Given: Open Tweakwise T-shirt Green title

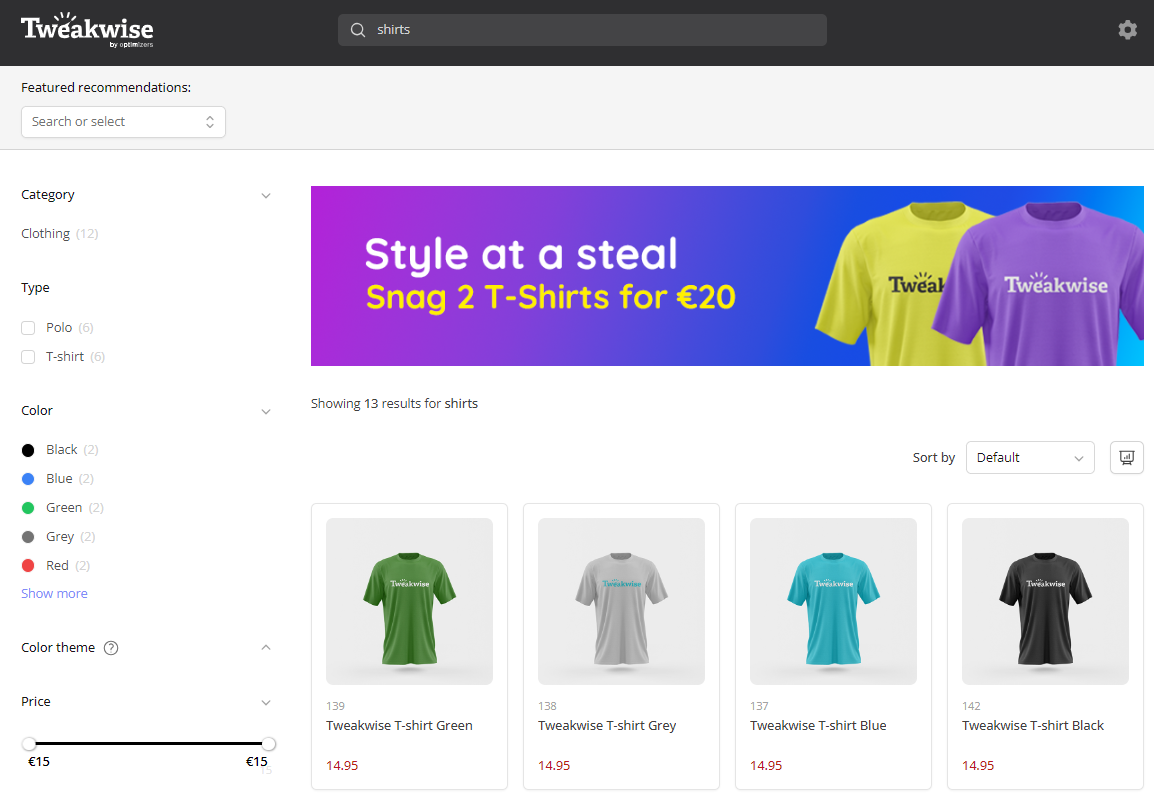Looking at the screenshot, I should (399, 725).
